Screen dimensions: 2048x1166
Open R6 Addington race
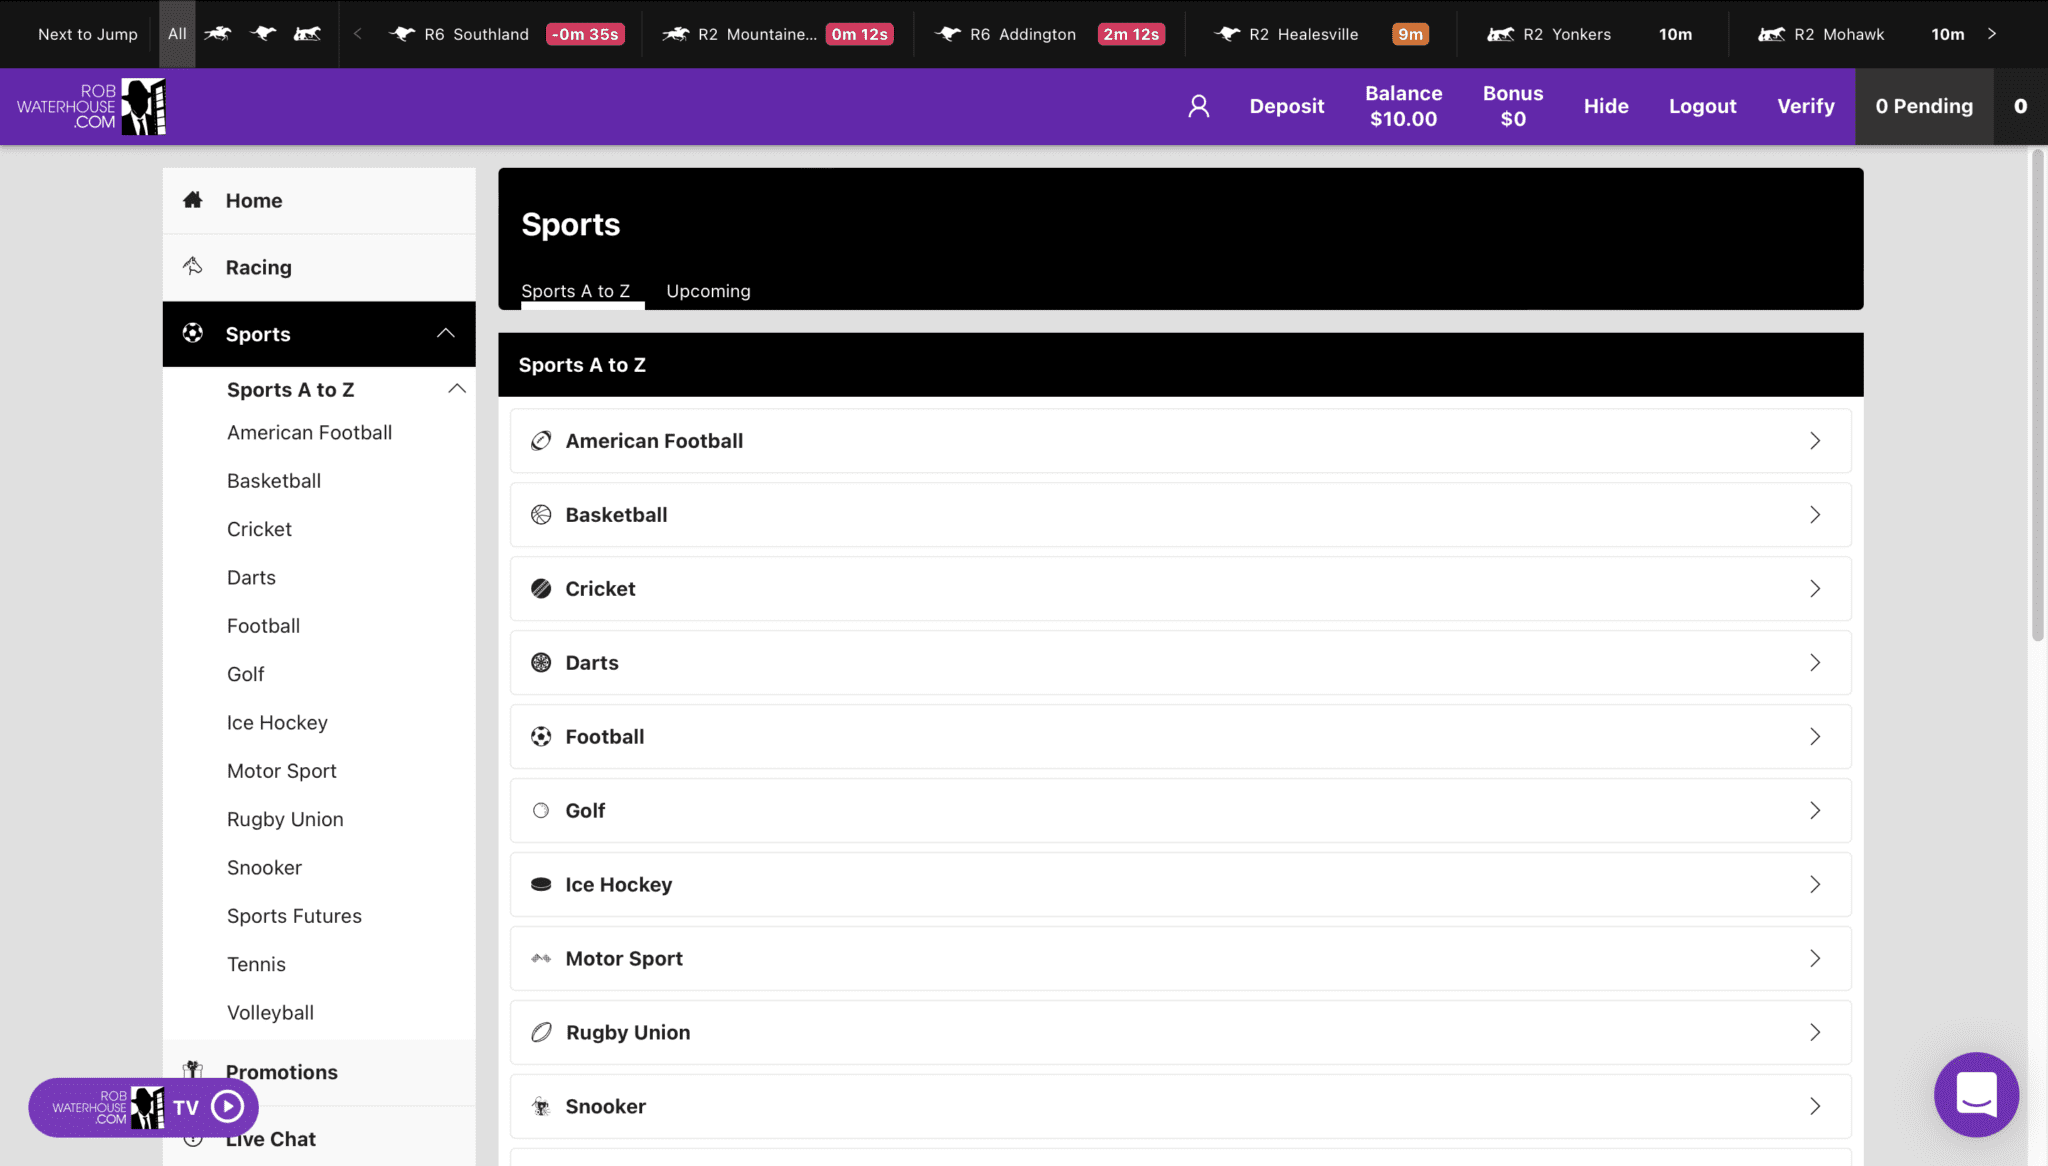(1049, 34)
